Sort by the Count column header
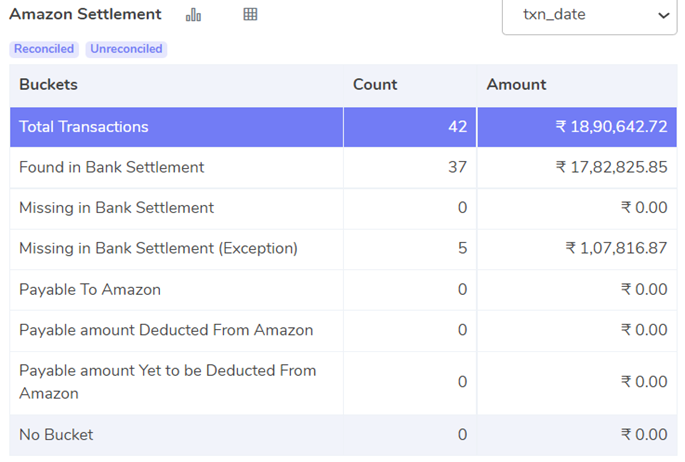Image resolution: width=685 pixels, height=462 pixels. (375, 85)
